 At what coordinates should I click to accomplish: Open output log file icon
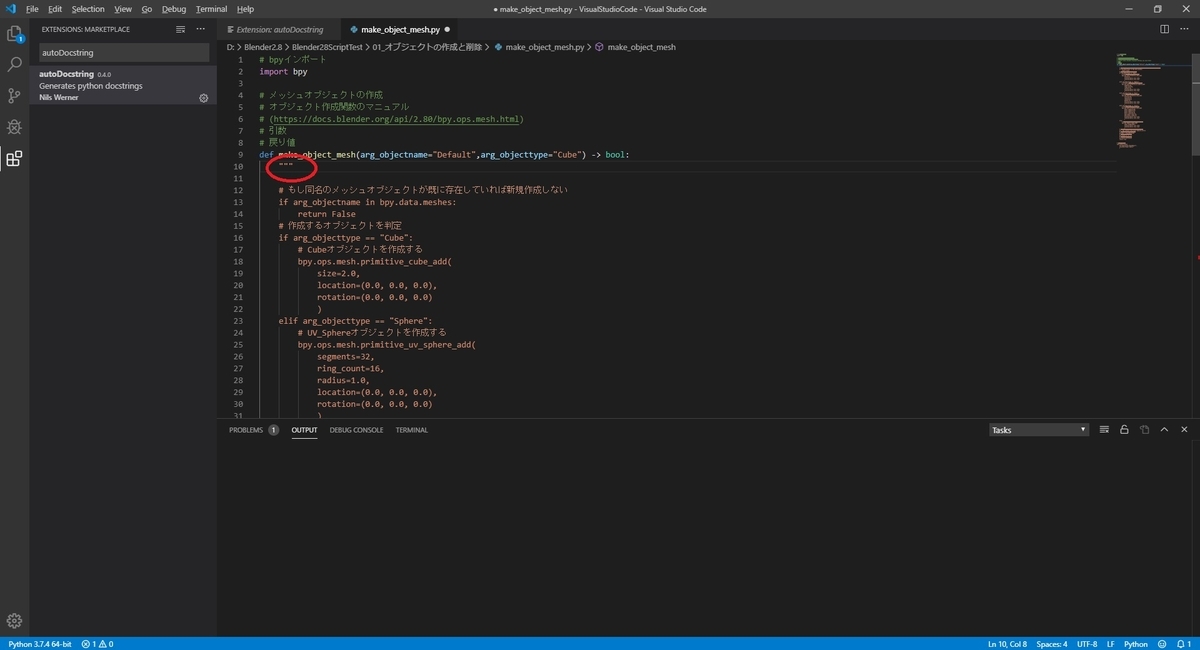click(x=1144, y=430)
